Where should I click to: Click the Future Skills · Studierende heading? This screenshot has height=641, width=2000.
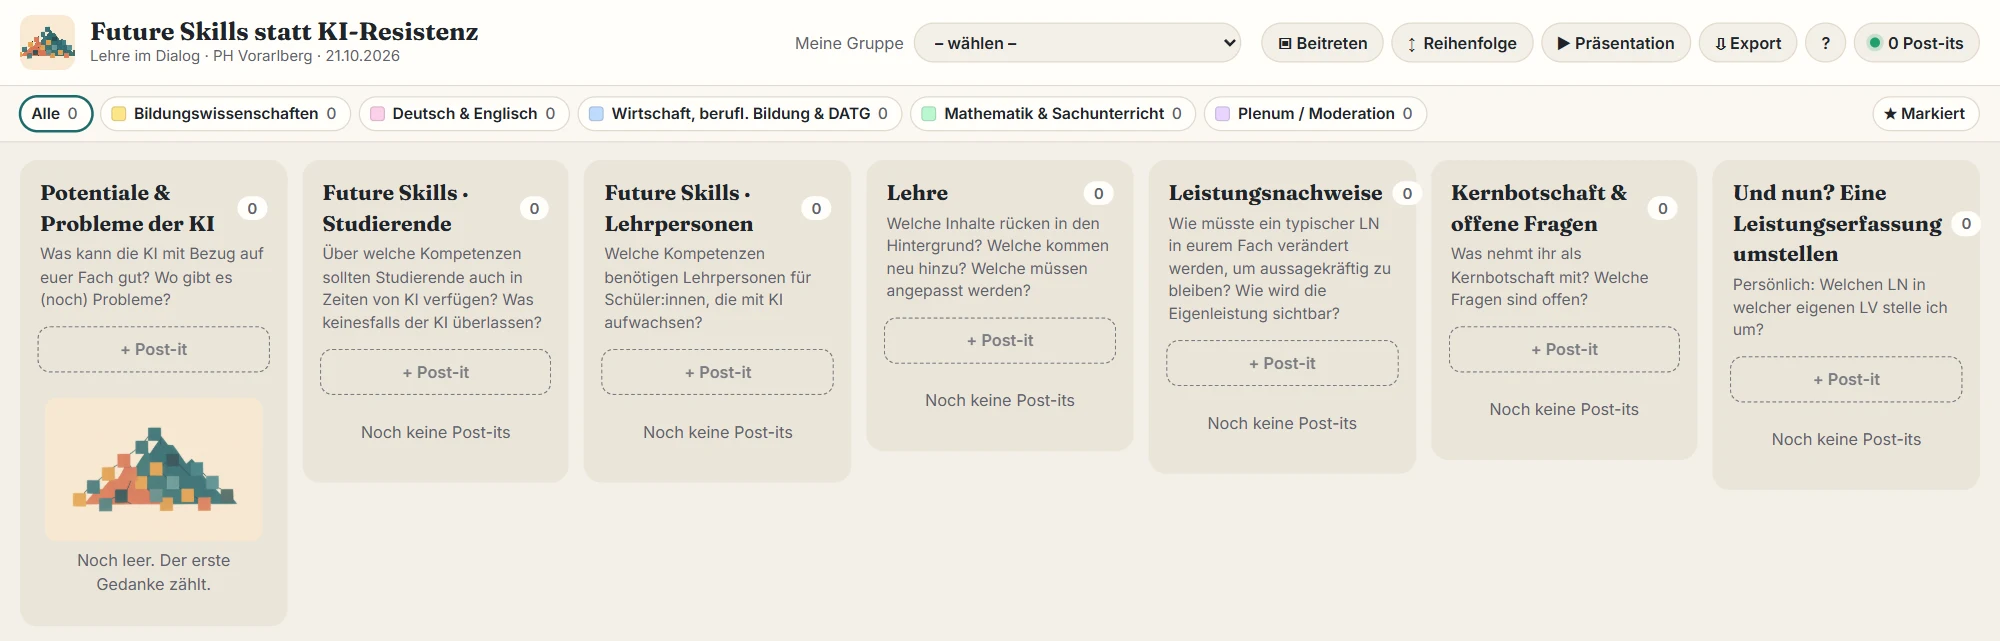(395, 208)
